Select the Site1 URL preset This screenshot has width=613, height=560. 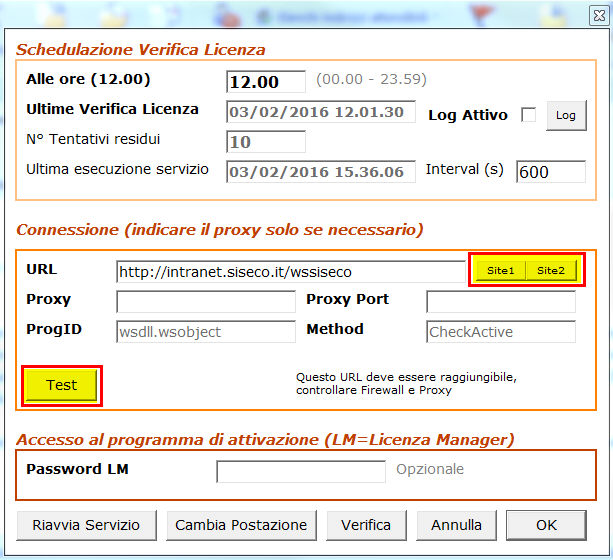pyautogui.click(x=500, y=271)
